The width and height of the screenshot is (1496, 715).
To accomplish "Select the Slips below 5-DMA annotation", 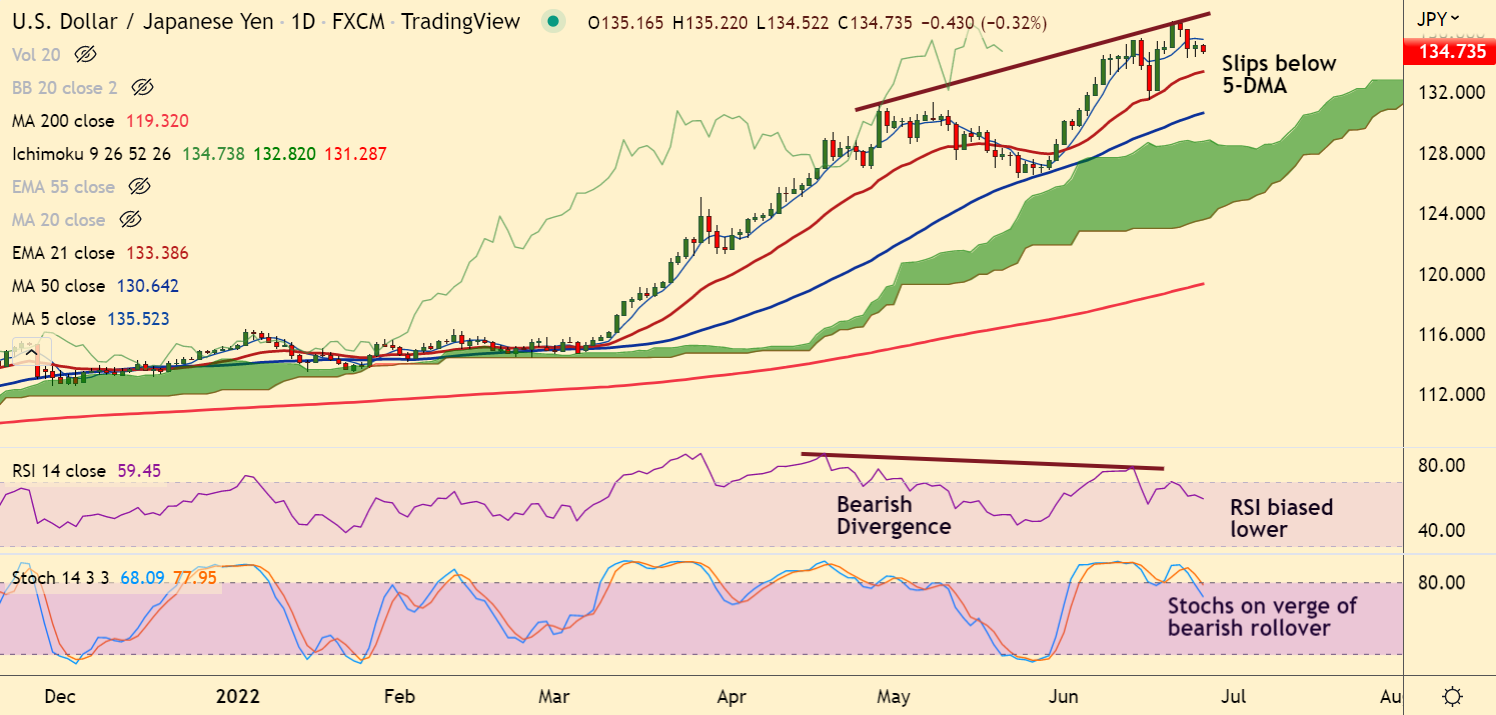I will pos(1278,75).
